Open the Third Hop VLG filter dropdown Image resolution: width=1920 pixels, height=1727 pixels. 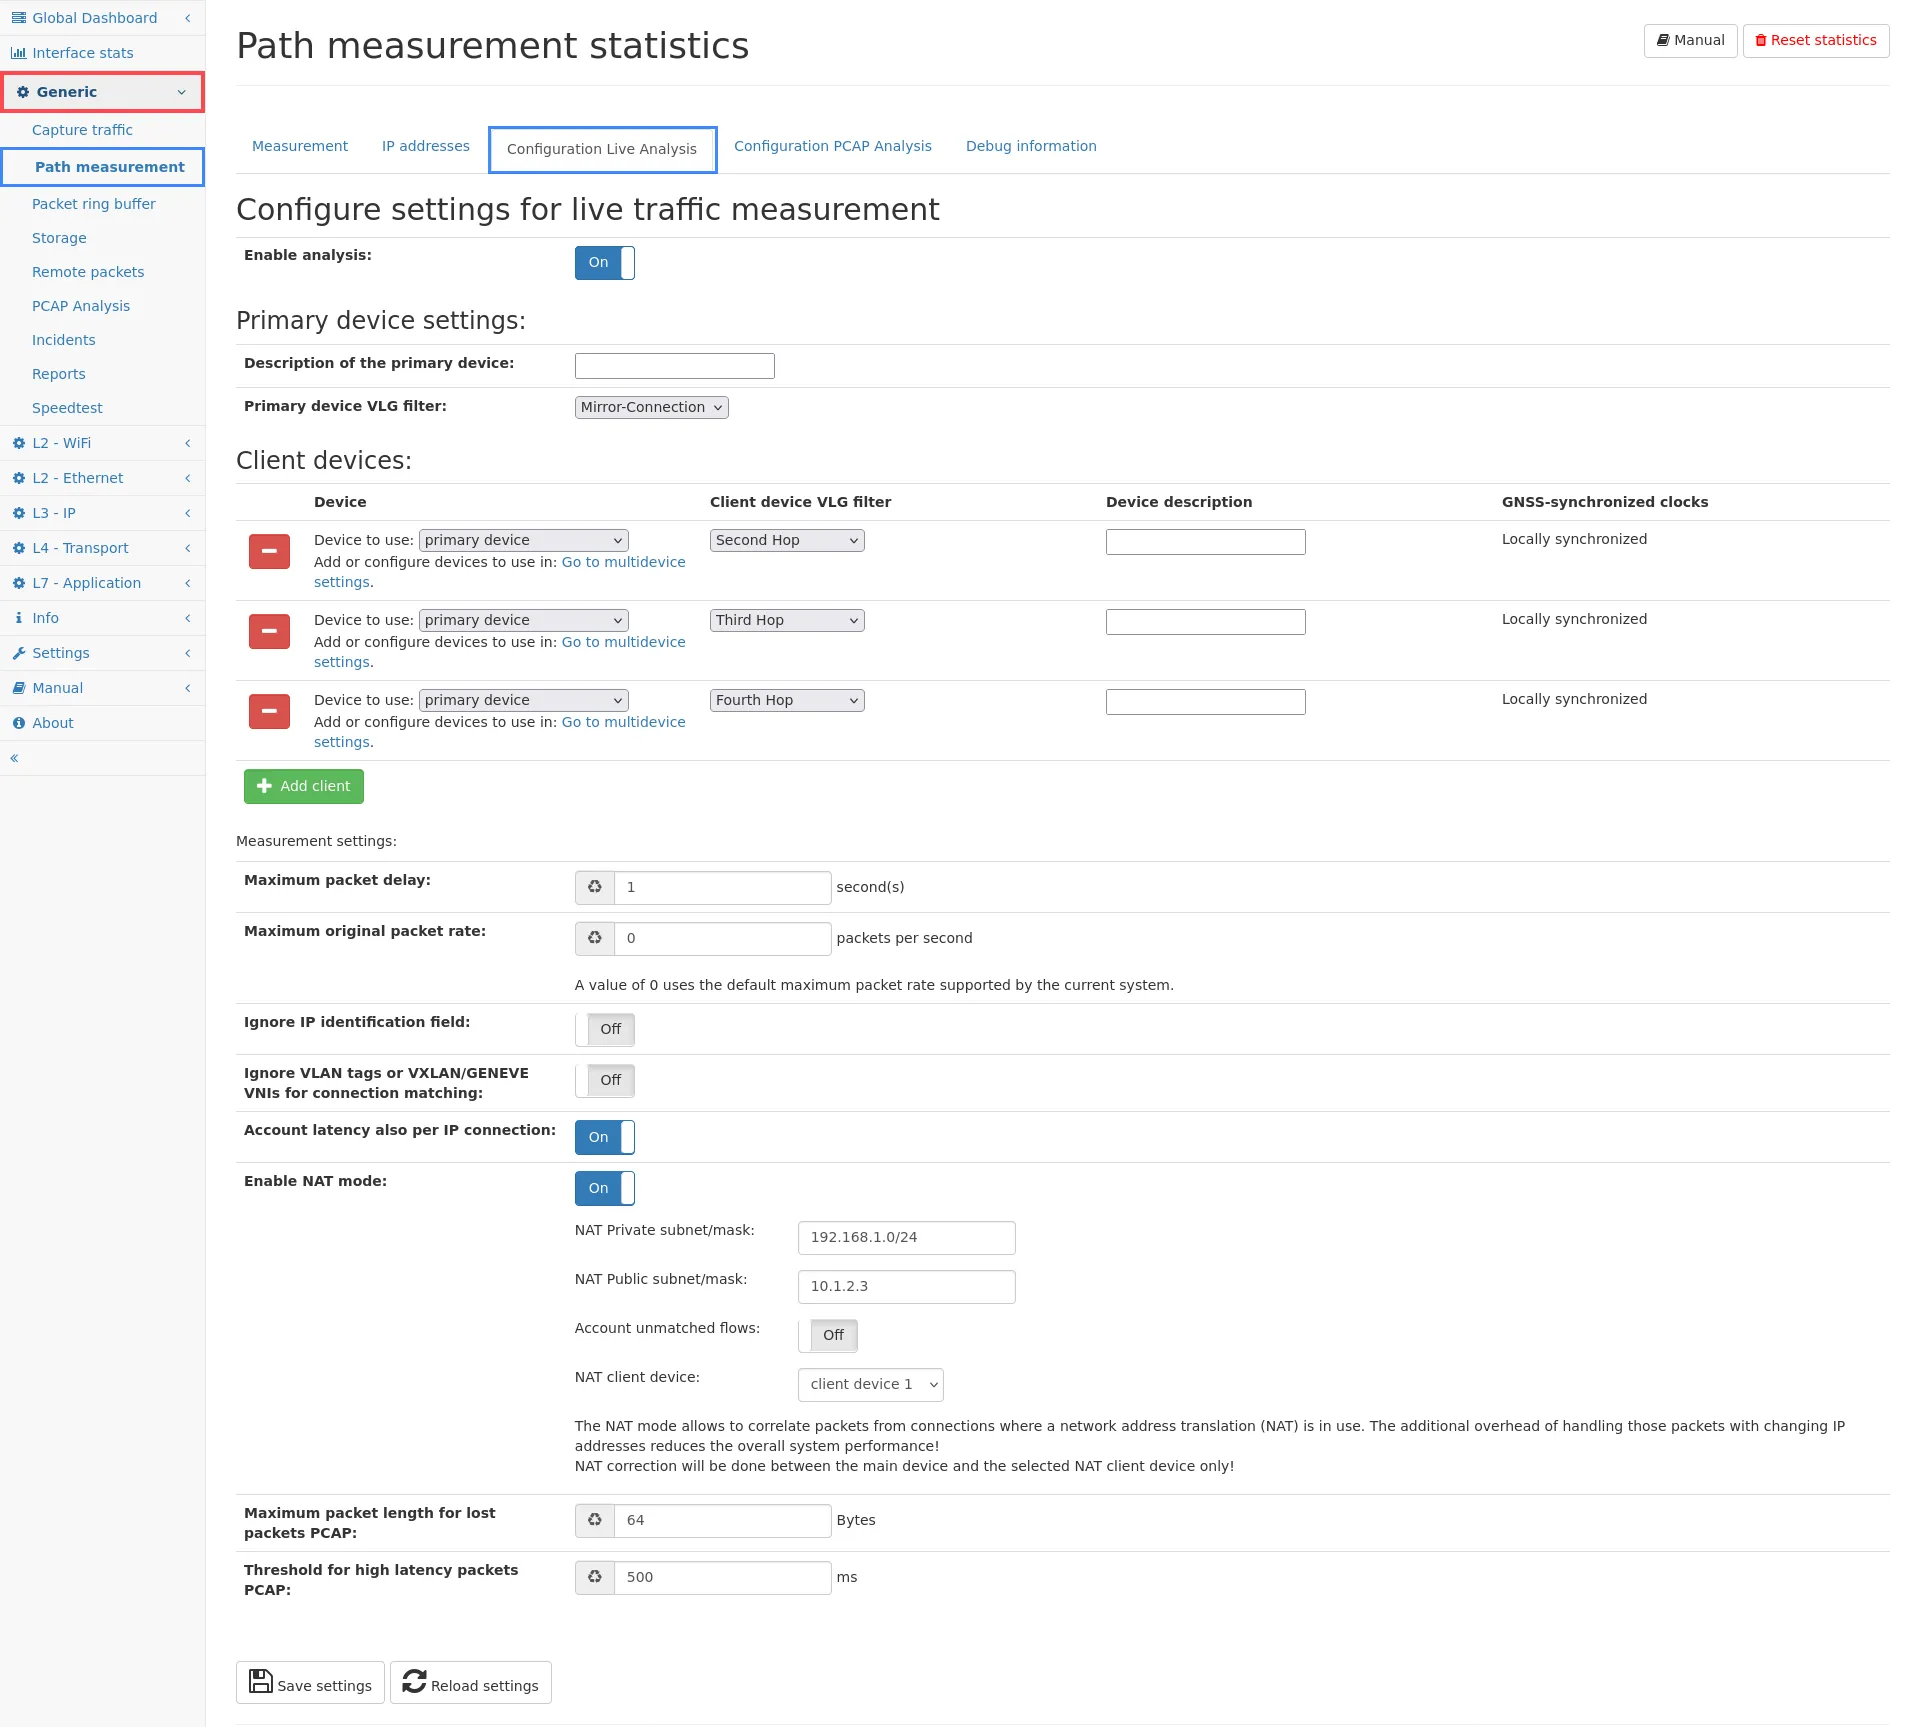786,620
